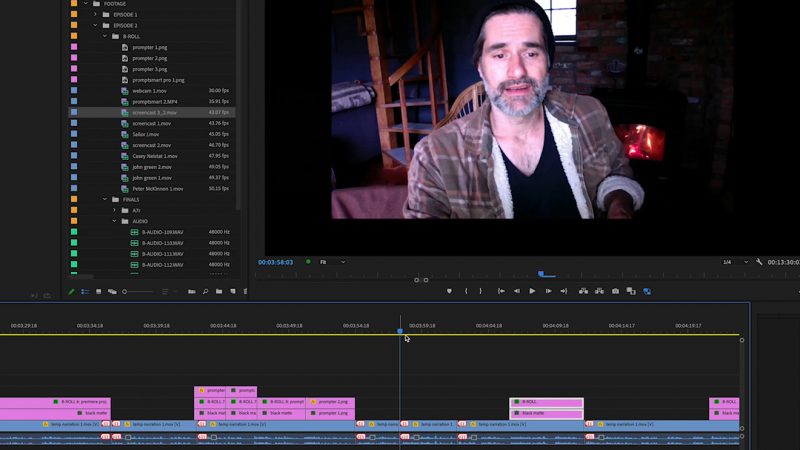Viewport: 800px width, 450px height.
Task: Click B-ROLL in premiere pro timeline clip
Action: click(x=55, y=402)
